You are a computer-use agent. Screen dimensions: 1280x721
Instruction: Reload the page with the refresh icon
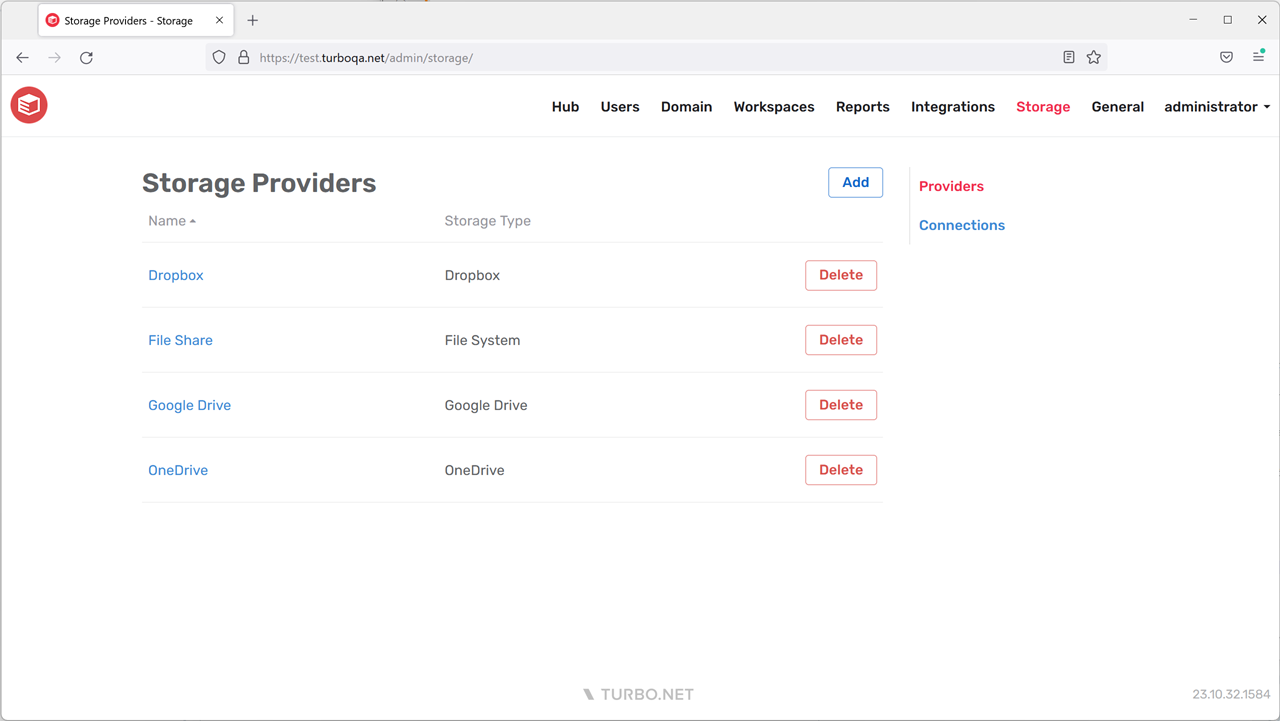[x=86, y=57]
